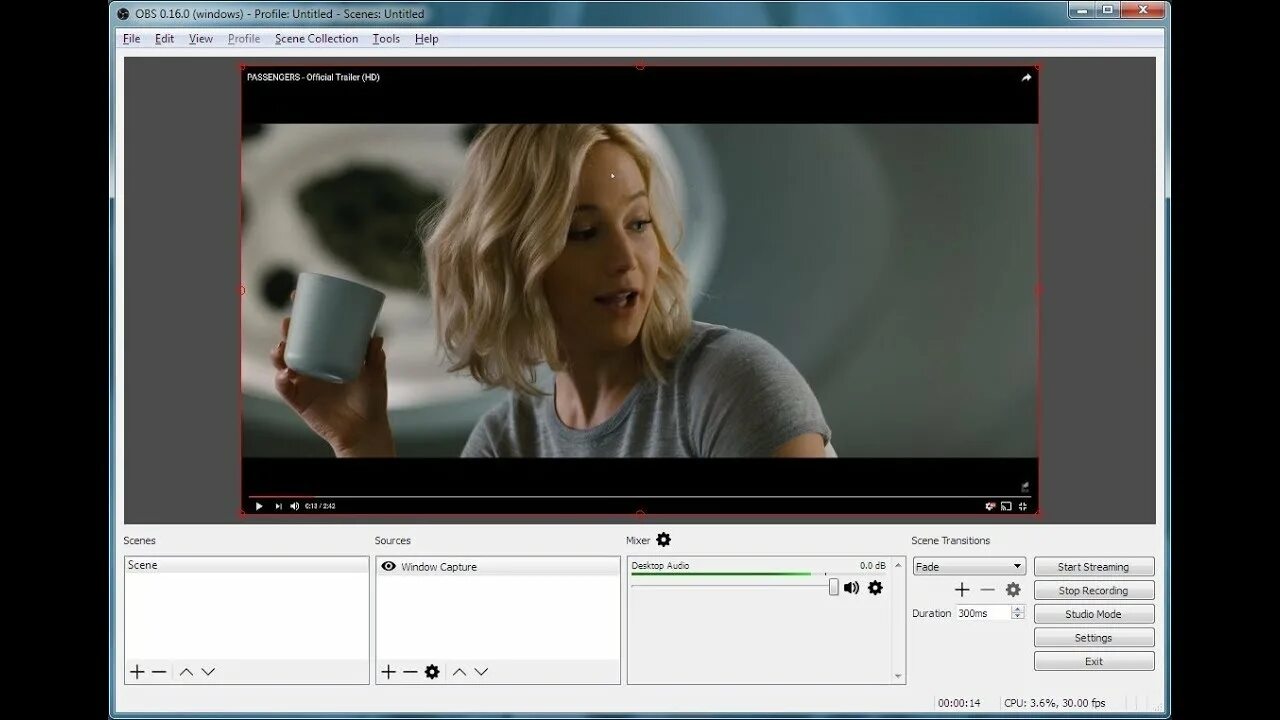Viewport: 1280px width, 720px height.
Task: Open Settings button
Action: [1094, 638]
